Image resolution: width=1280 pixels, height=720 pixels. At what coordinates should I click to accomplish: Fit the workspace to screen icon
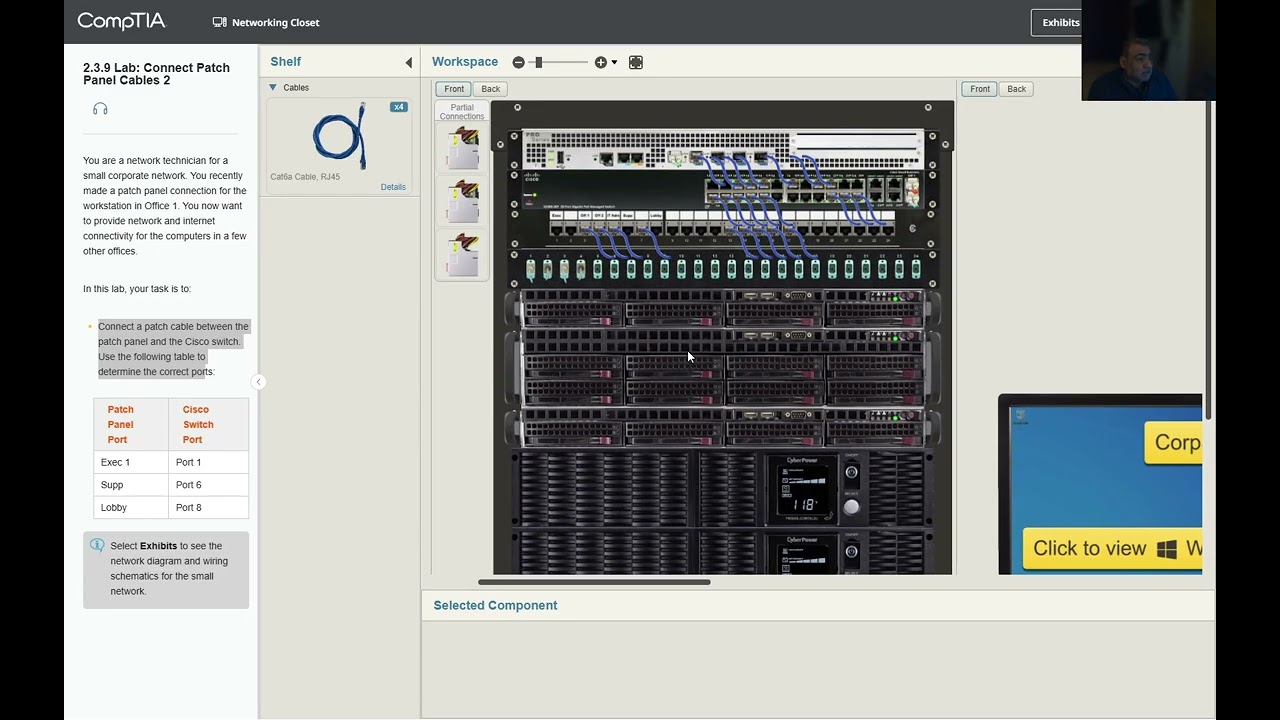635,62
